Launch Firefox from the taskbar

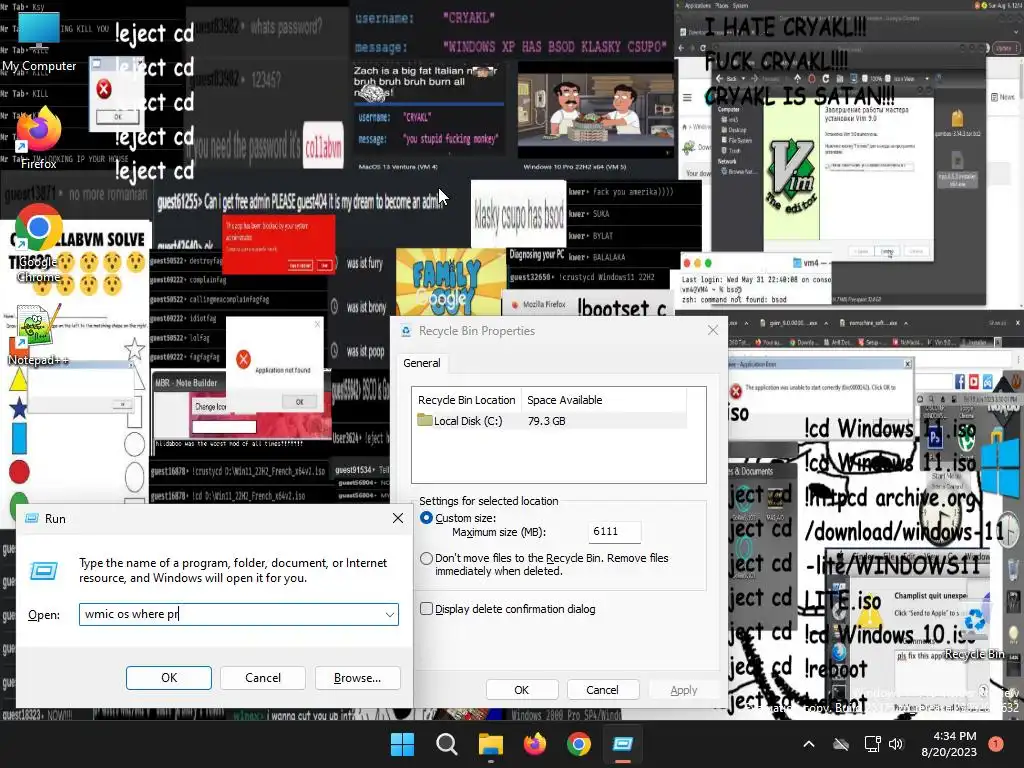tap(535, 744)
